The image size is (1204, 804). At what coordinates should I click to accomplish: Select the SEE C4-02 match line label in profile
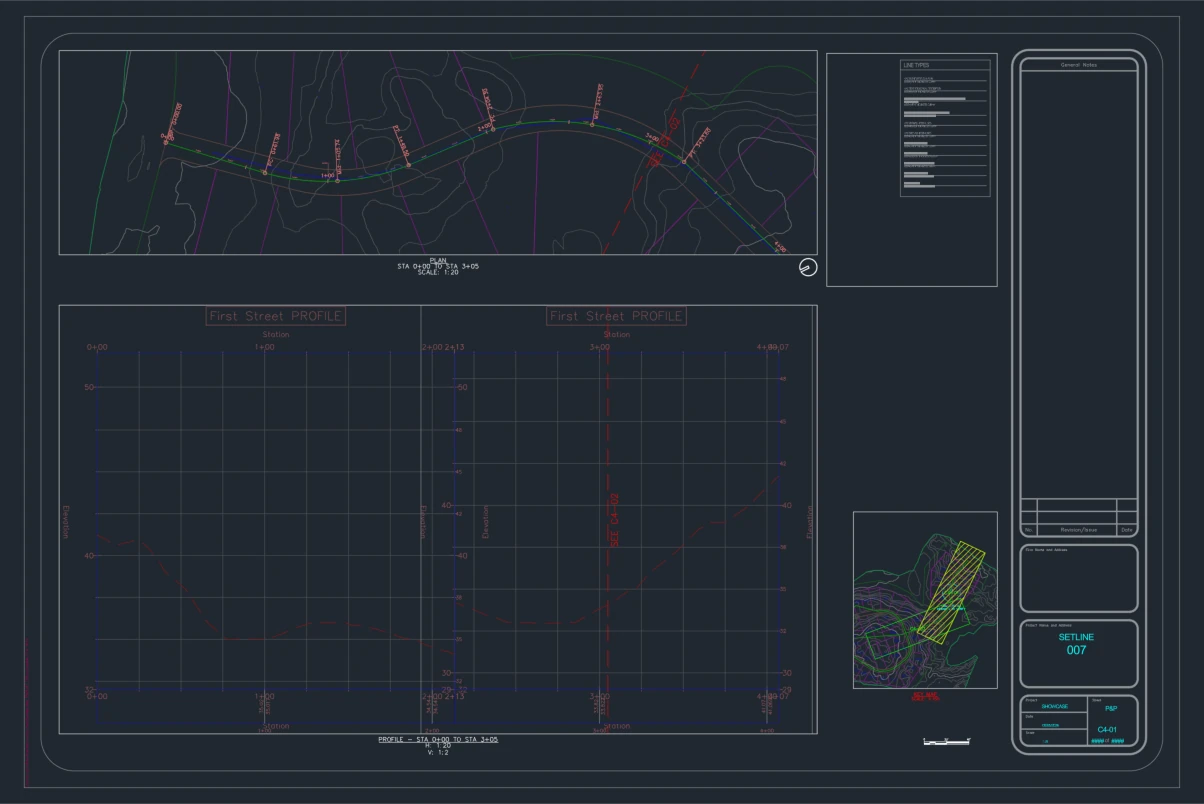click(615, 518)
